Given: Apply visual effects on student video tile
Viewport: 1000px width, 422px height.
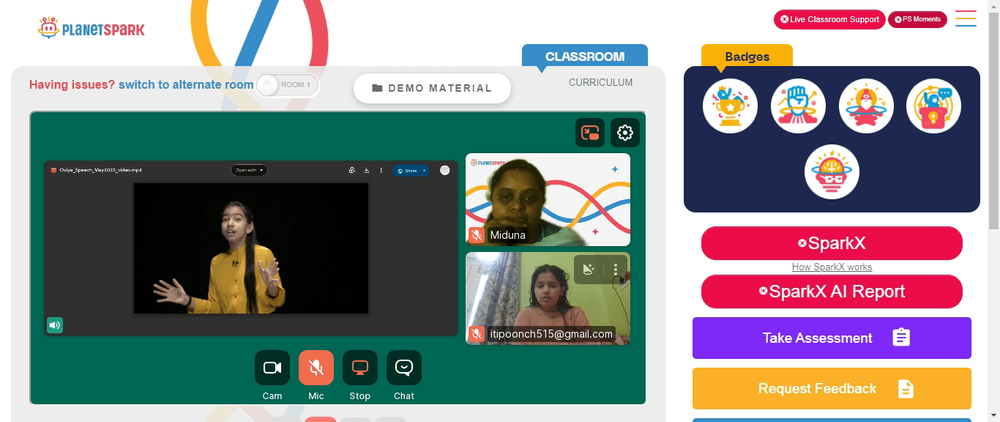Looking at the screenshot, I should [x=589, y=269].
